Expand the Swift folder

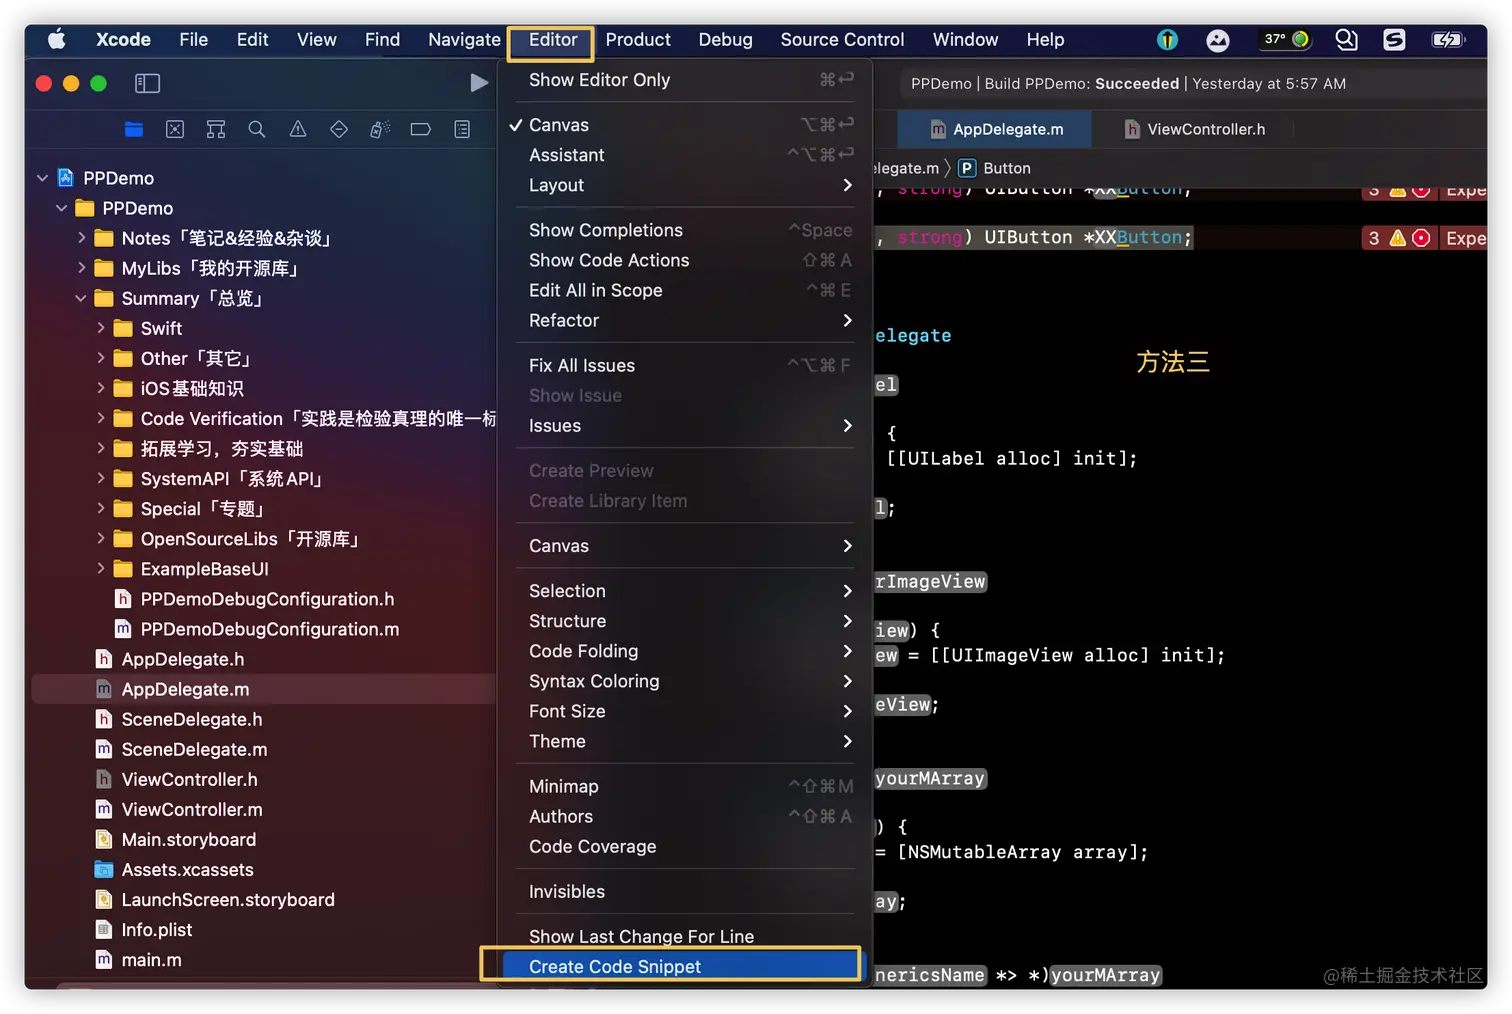(x=101, y=328)
